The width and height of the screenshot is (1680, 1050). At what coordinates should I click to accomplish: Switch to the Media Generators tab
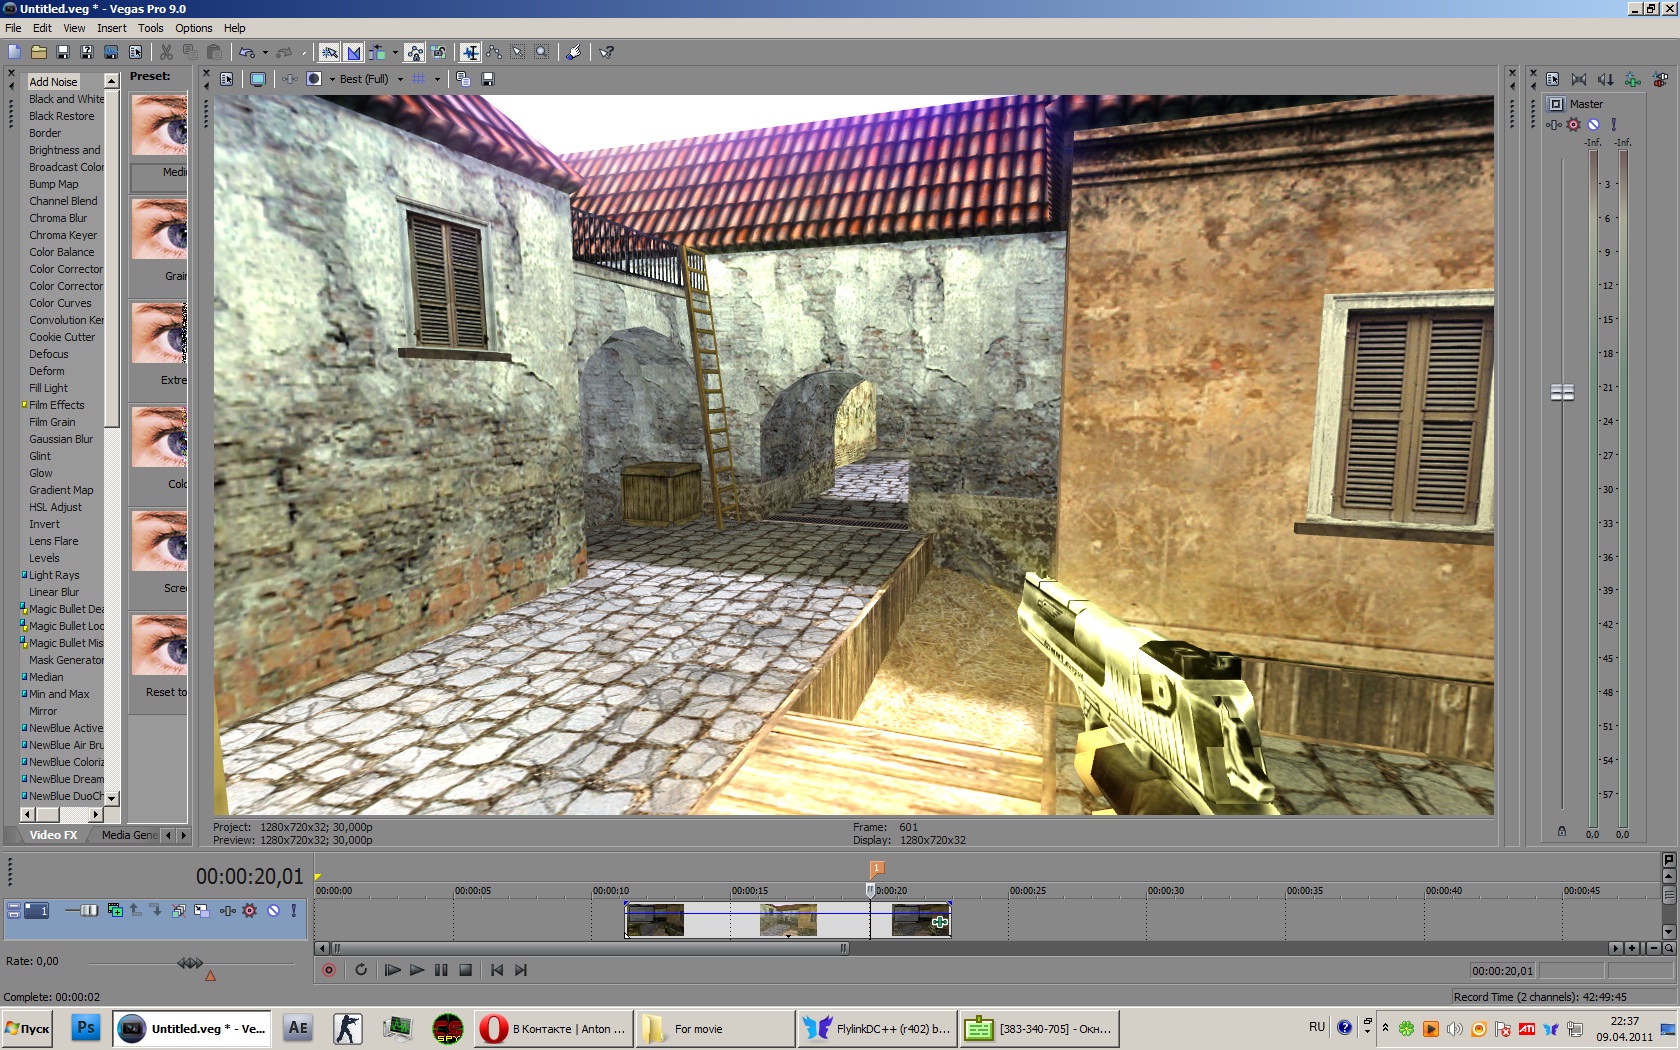click(129, 835)
